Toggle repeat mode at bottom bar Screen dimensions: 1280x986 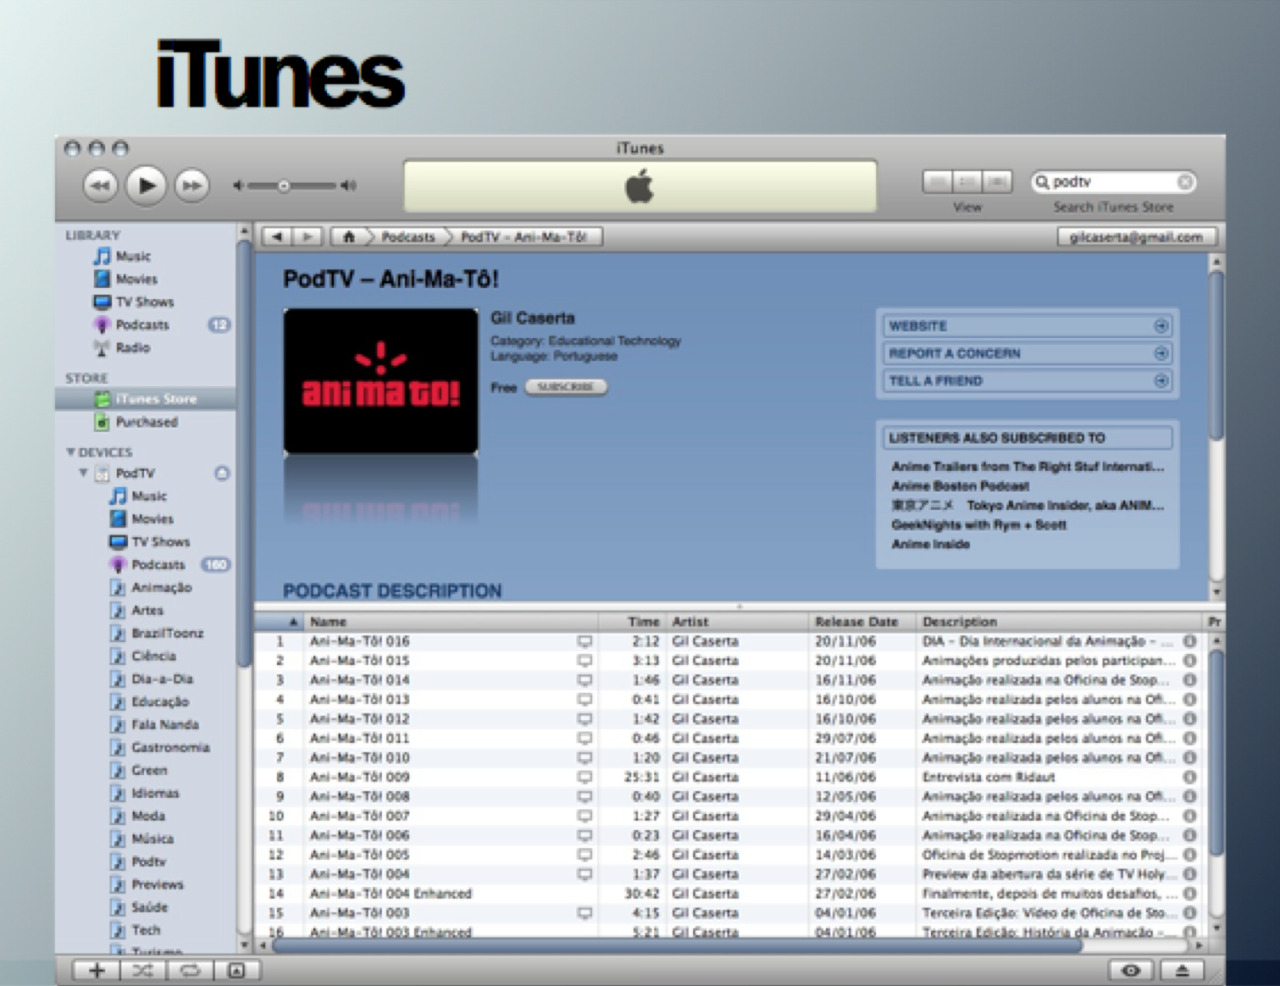pos(189,970)
